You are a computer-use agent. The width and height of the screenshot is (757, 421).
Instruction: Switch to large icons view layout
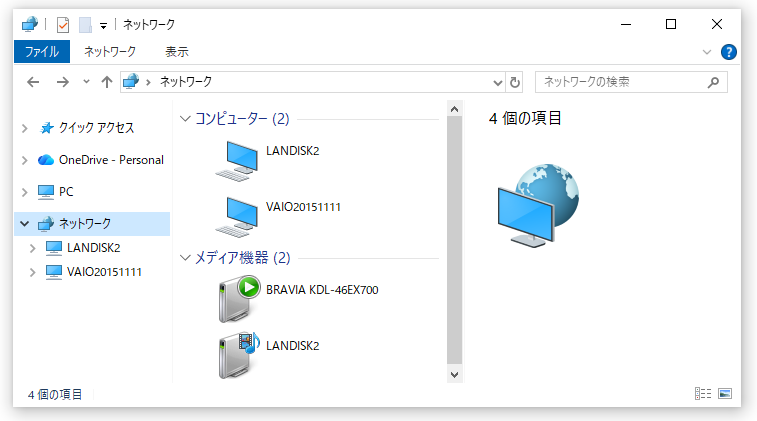[x=725, y=394]
